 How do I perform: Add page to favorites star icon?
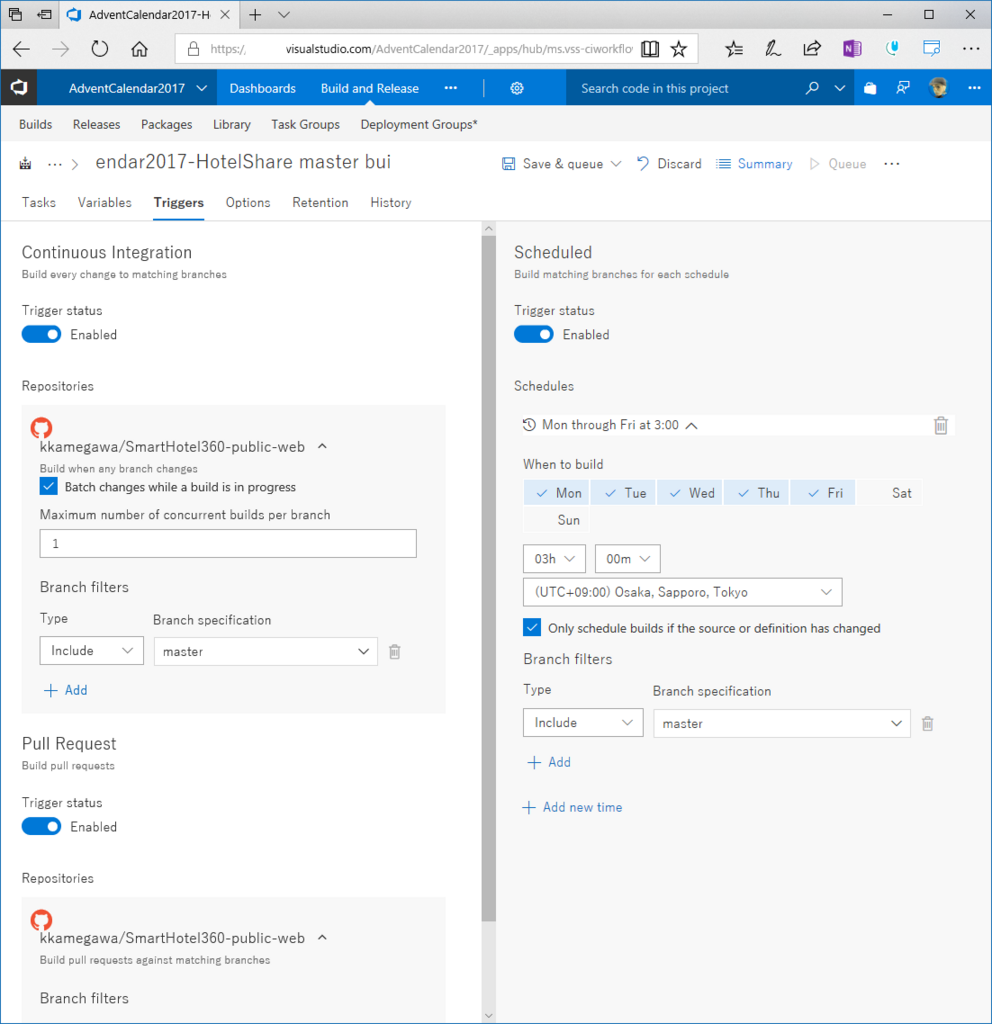[679, 49]
